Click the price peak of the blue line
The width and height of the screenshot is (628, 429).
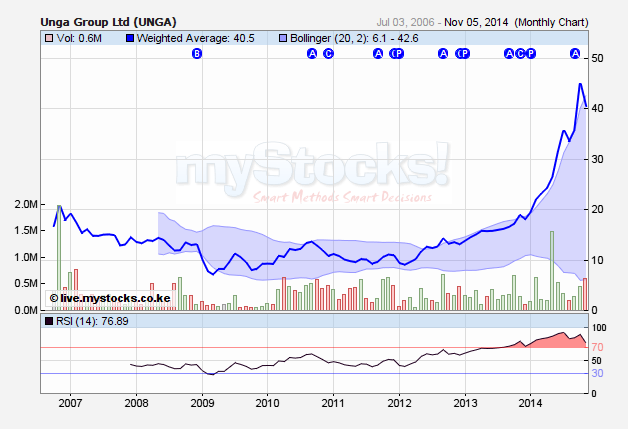click(581, 84)
